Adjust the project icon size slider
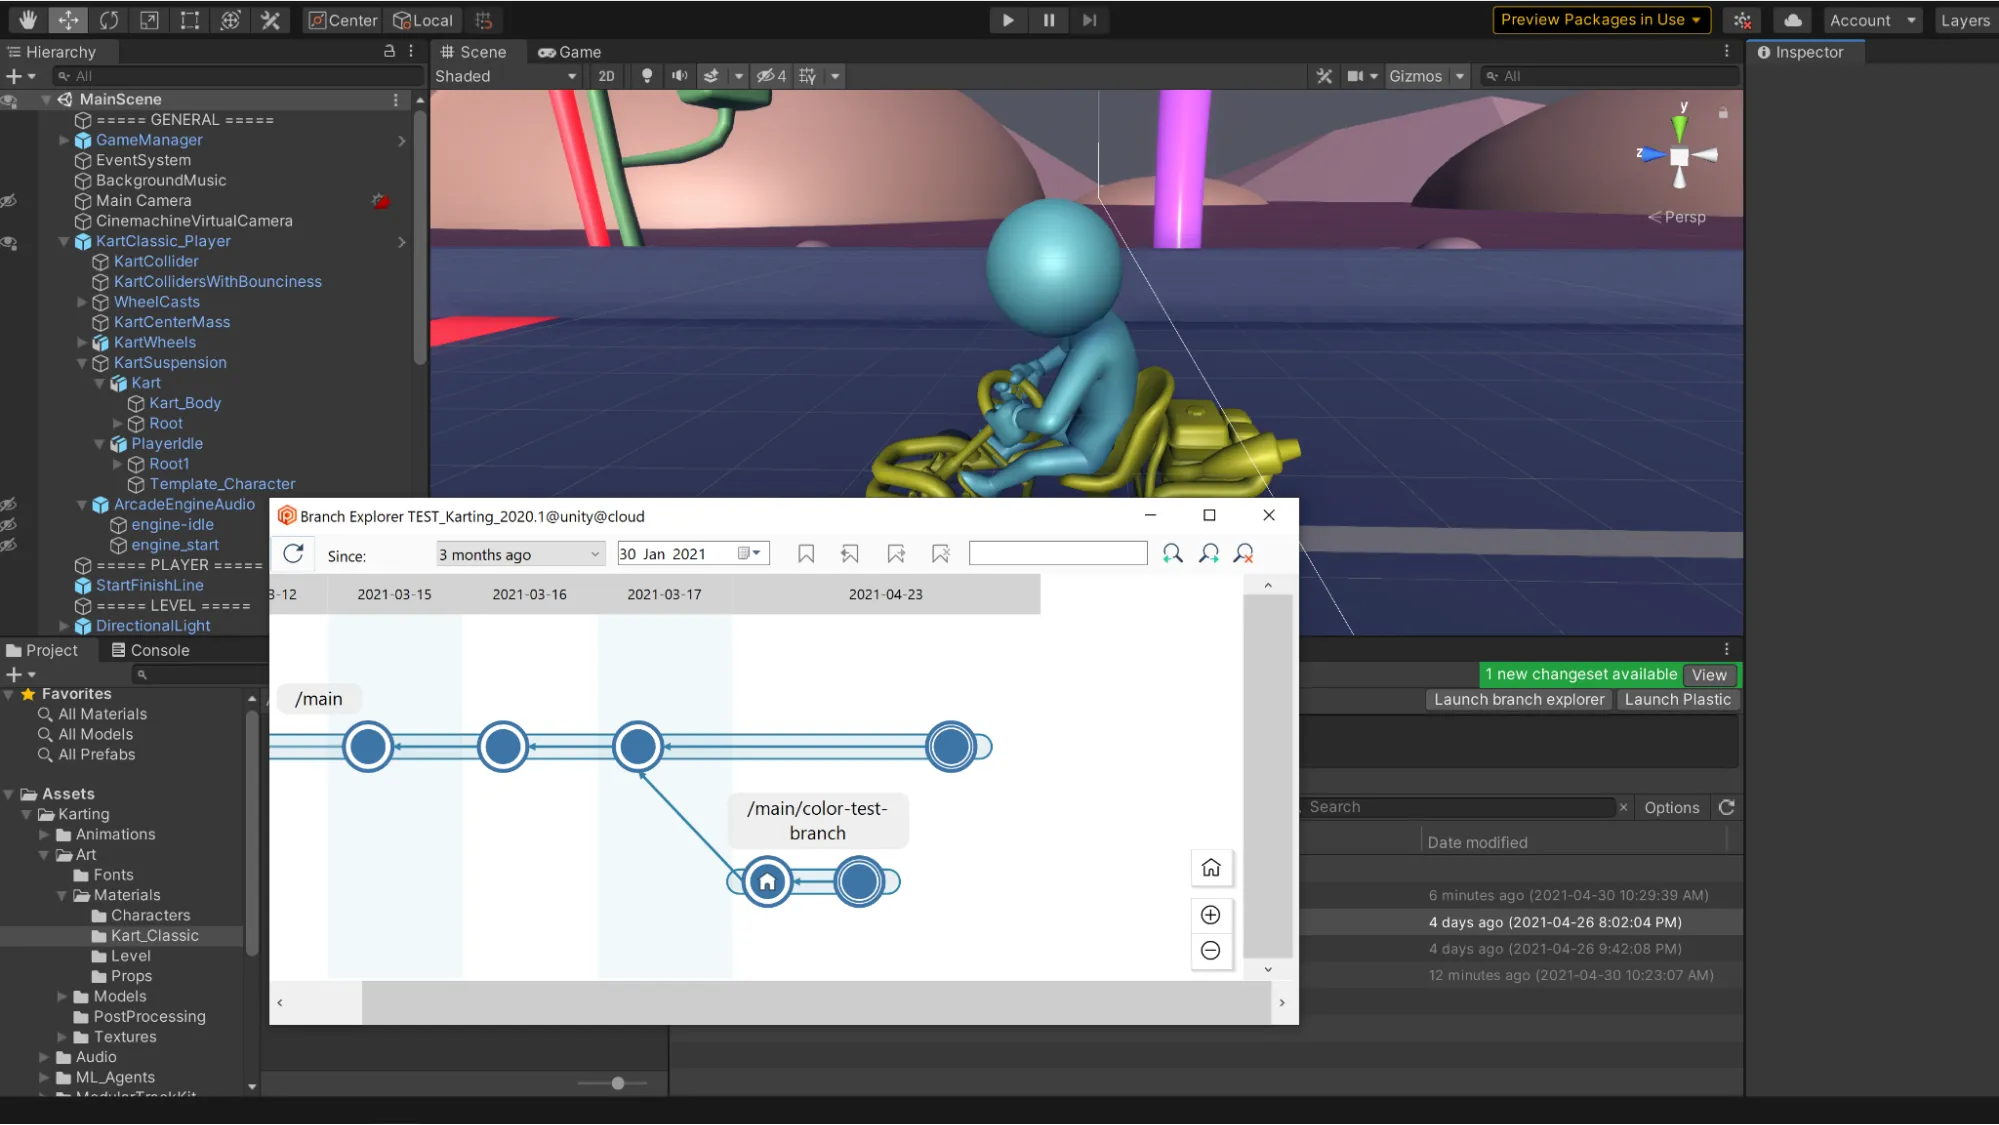This screenshot has width=1999, height=1125. pyautogui.click(x=618, y=1083)
